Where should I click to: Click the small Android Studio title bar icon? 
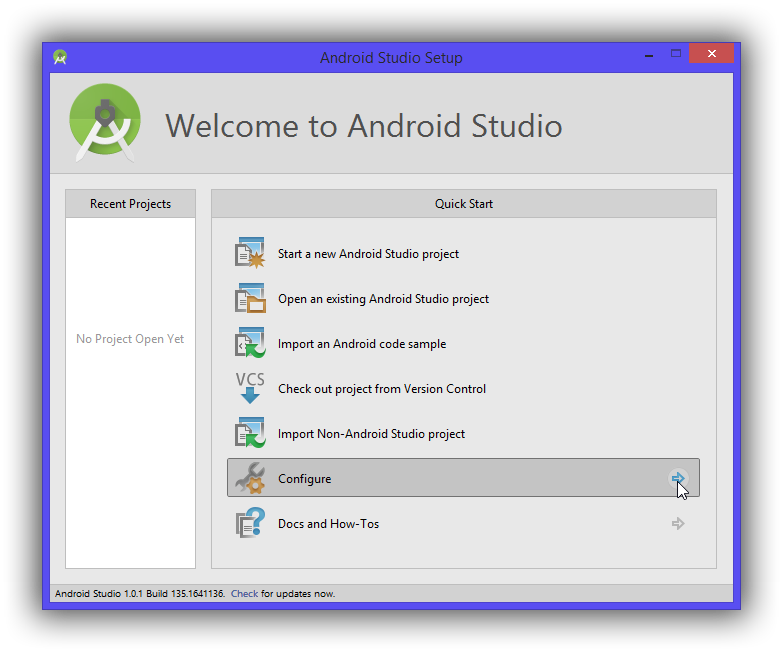[x=60, y=57]
